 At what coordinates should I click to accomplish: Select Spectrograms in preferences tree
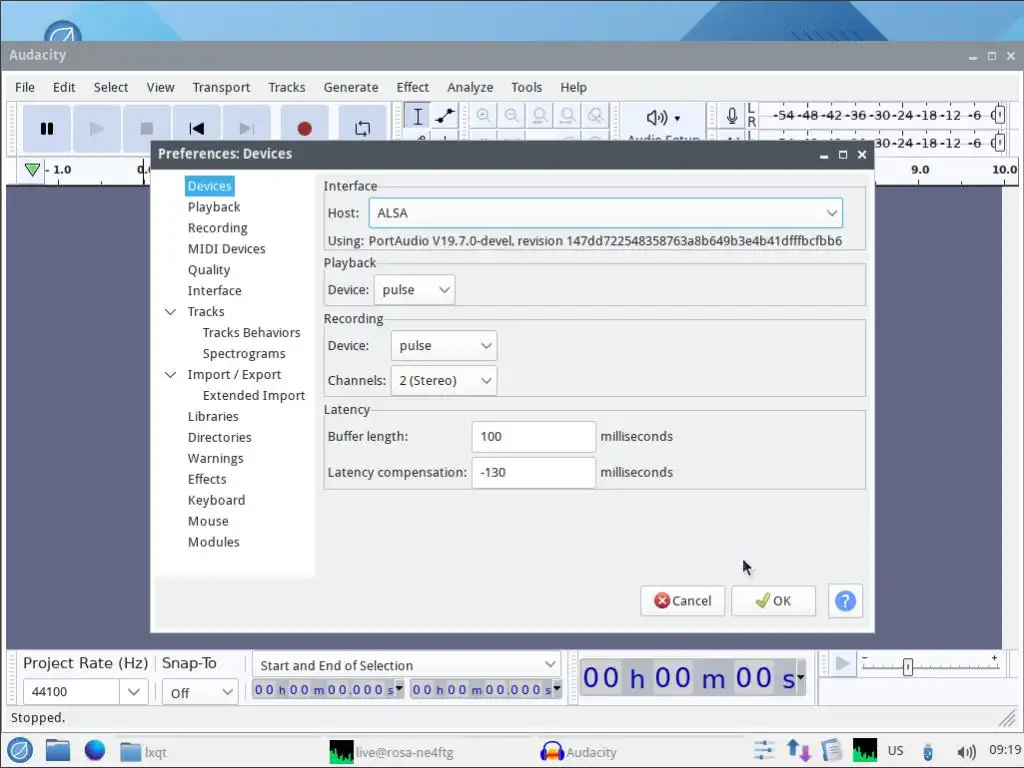coord(244,353)
